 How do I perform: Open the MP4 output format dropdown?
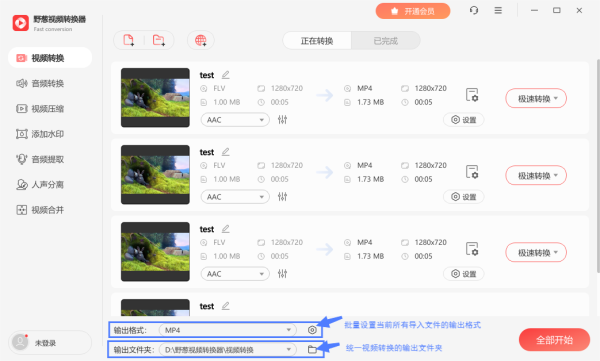point(228,330)
